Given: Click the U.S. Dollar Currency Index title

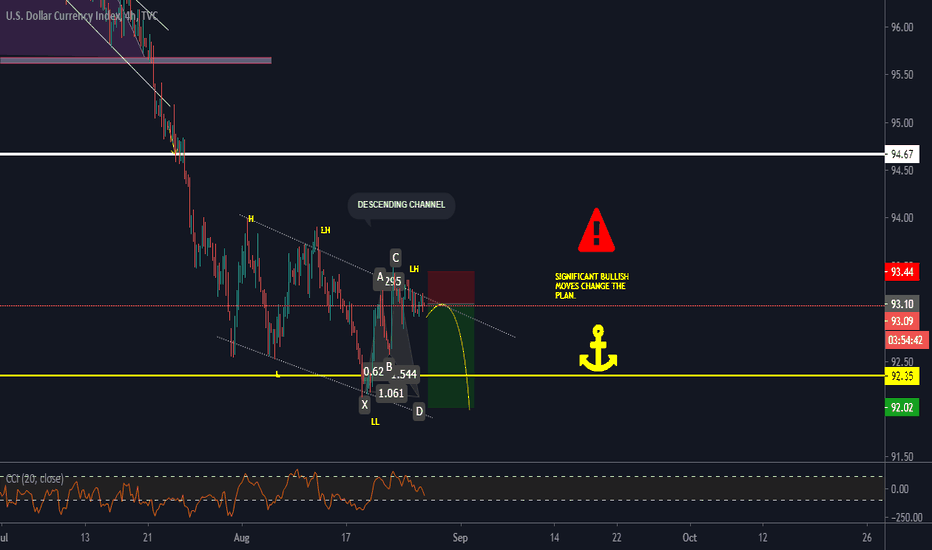Looking at the screenshot, I should [x=81, y=15].
